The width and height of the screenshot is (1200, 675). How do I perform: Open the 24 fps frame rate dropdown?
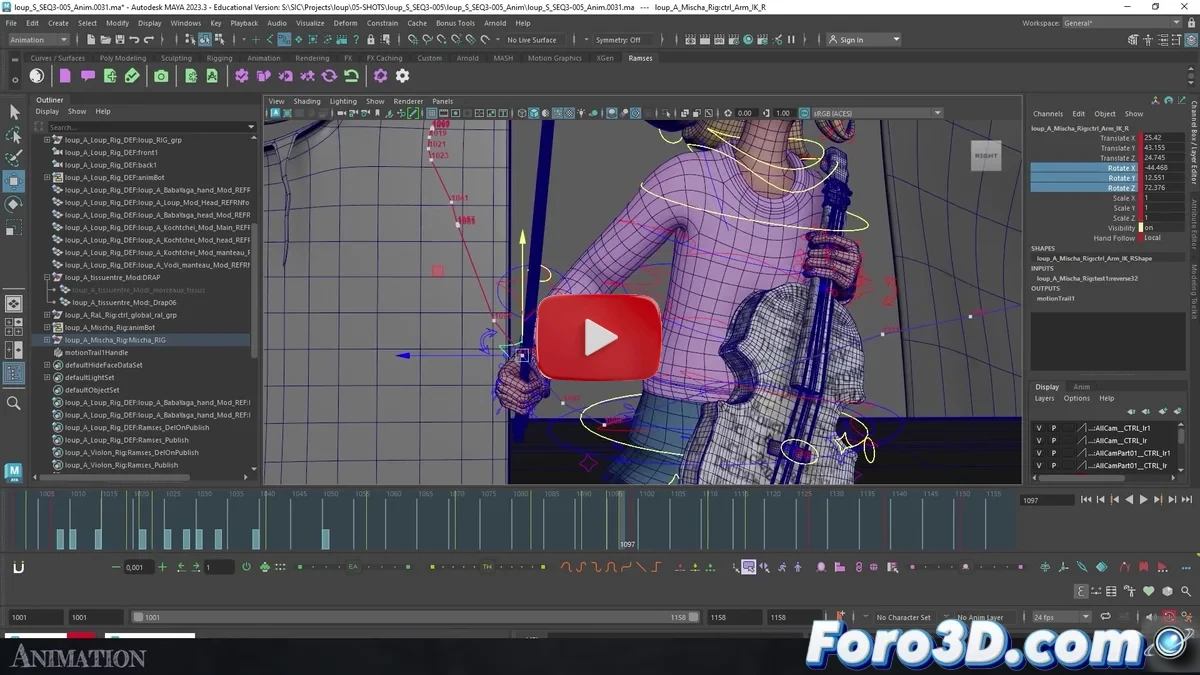coord(1061,618)
